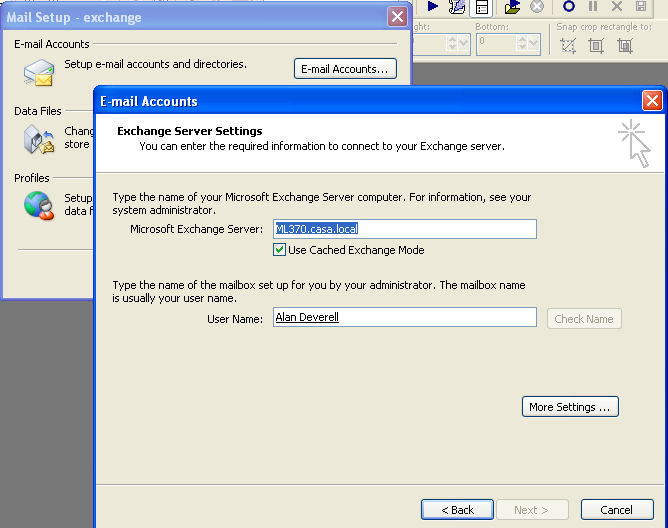
Task: Close the E-mail Accounts dialog
Action: (652, 101)
